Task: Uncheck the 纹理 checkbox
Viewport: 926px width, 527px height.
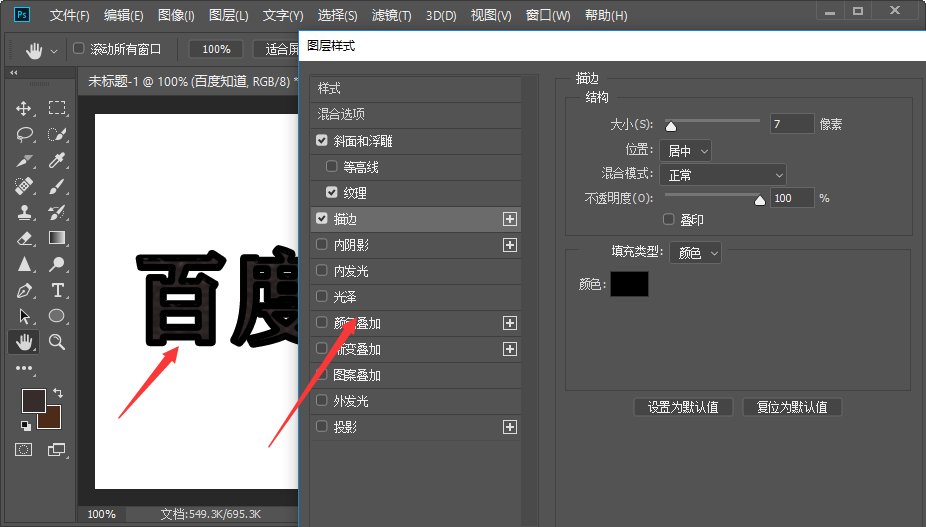Action: coord(331,193)
